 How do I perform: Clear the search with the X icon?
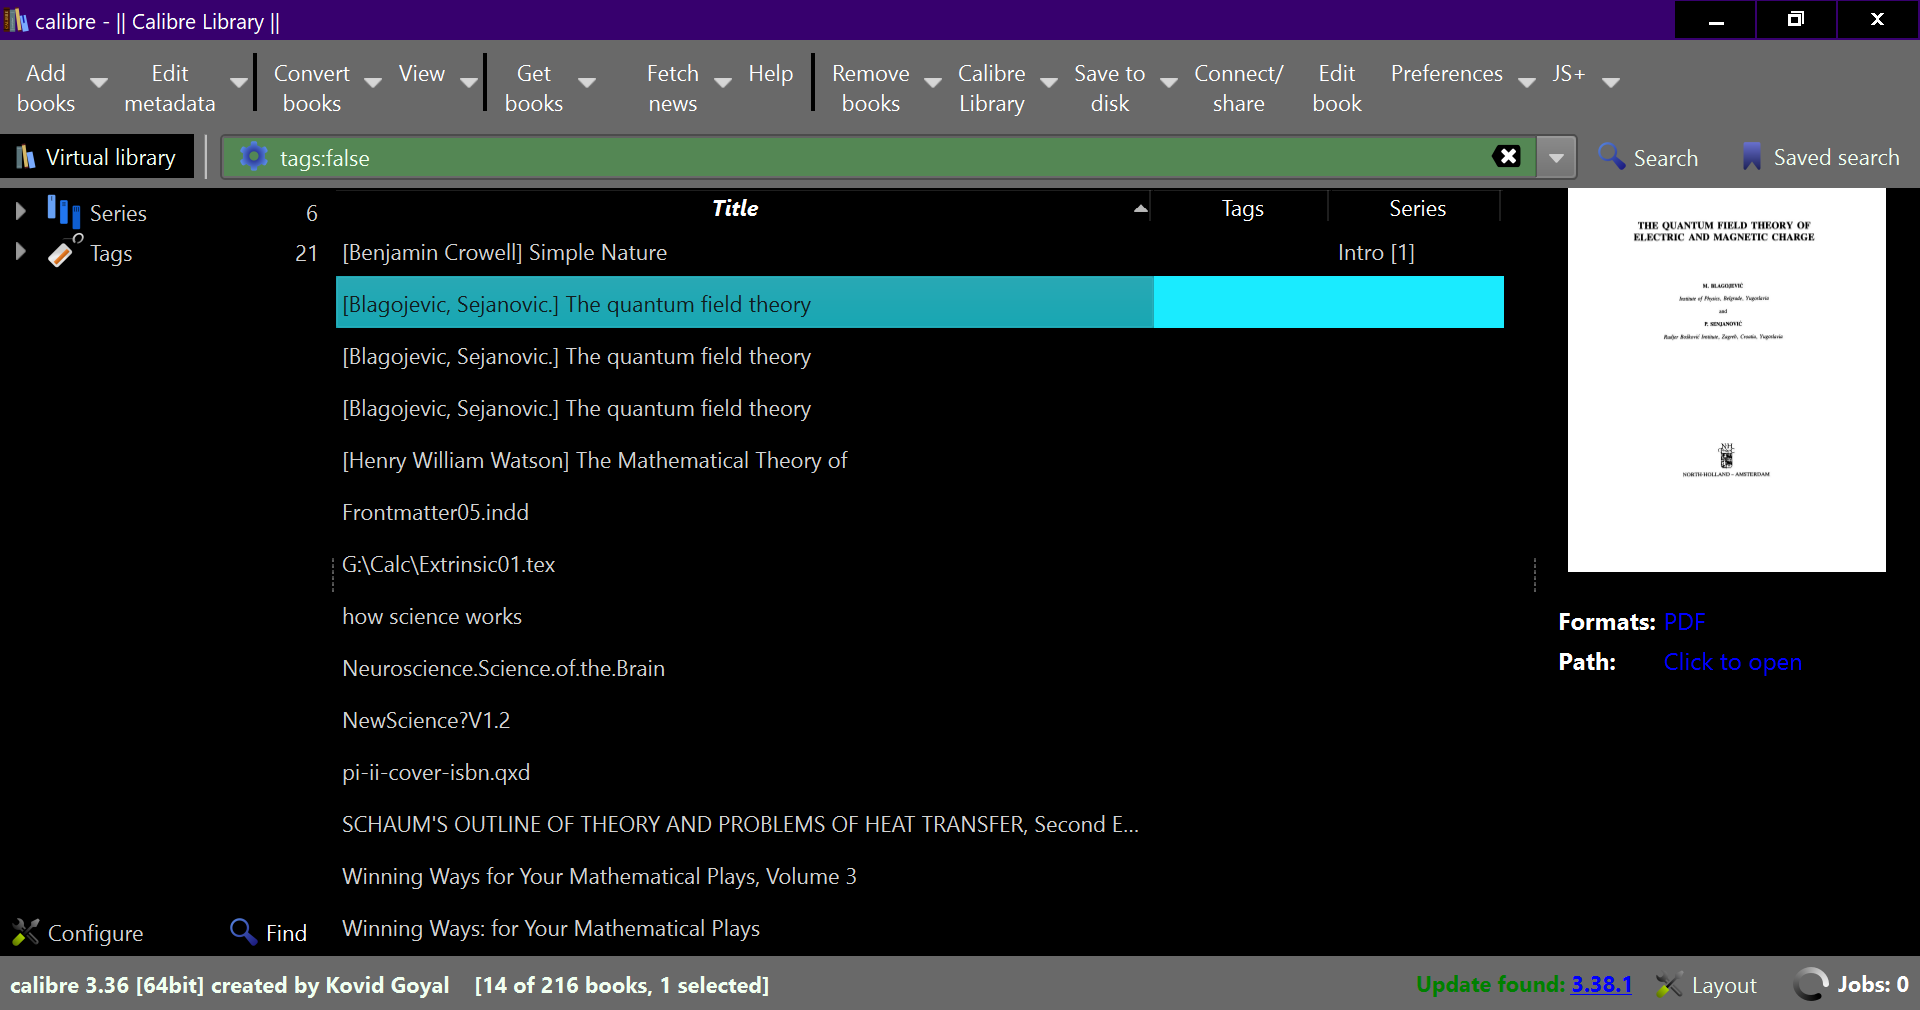[x=1507, y=156]
